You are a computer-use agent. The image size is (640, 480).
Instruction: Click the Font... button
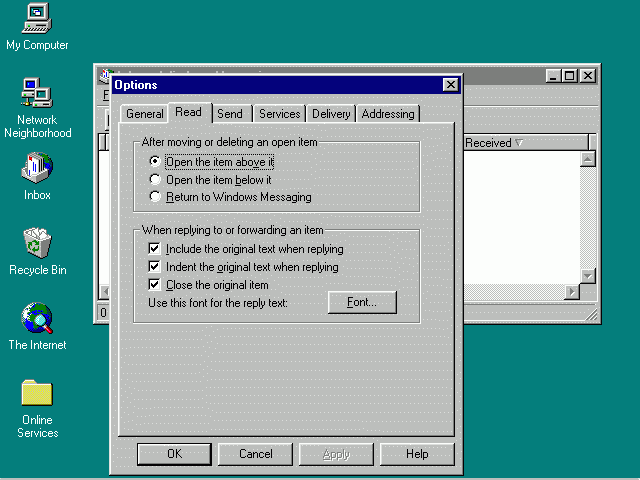pos(362,302)
